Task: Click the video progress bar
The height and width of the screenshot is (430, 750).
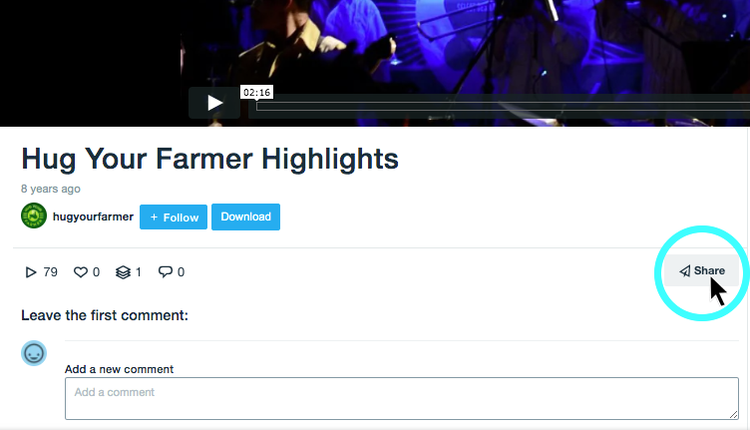Action: pyautogui.click(x=503, y=106)
